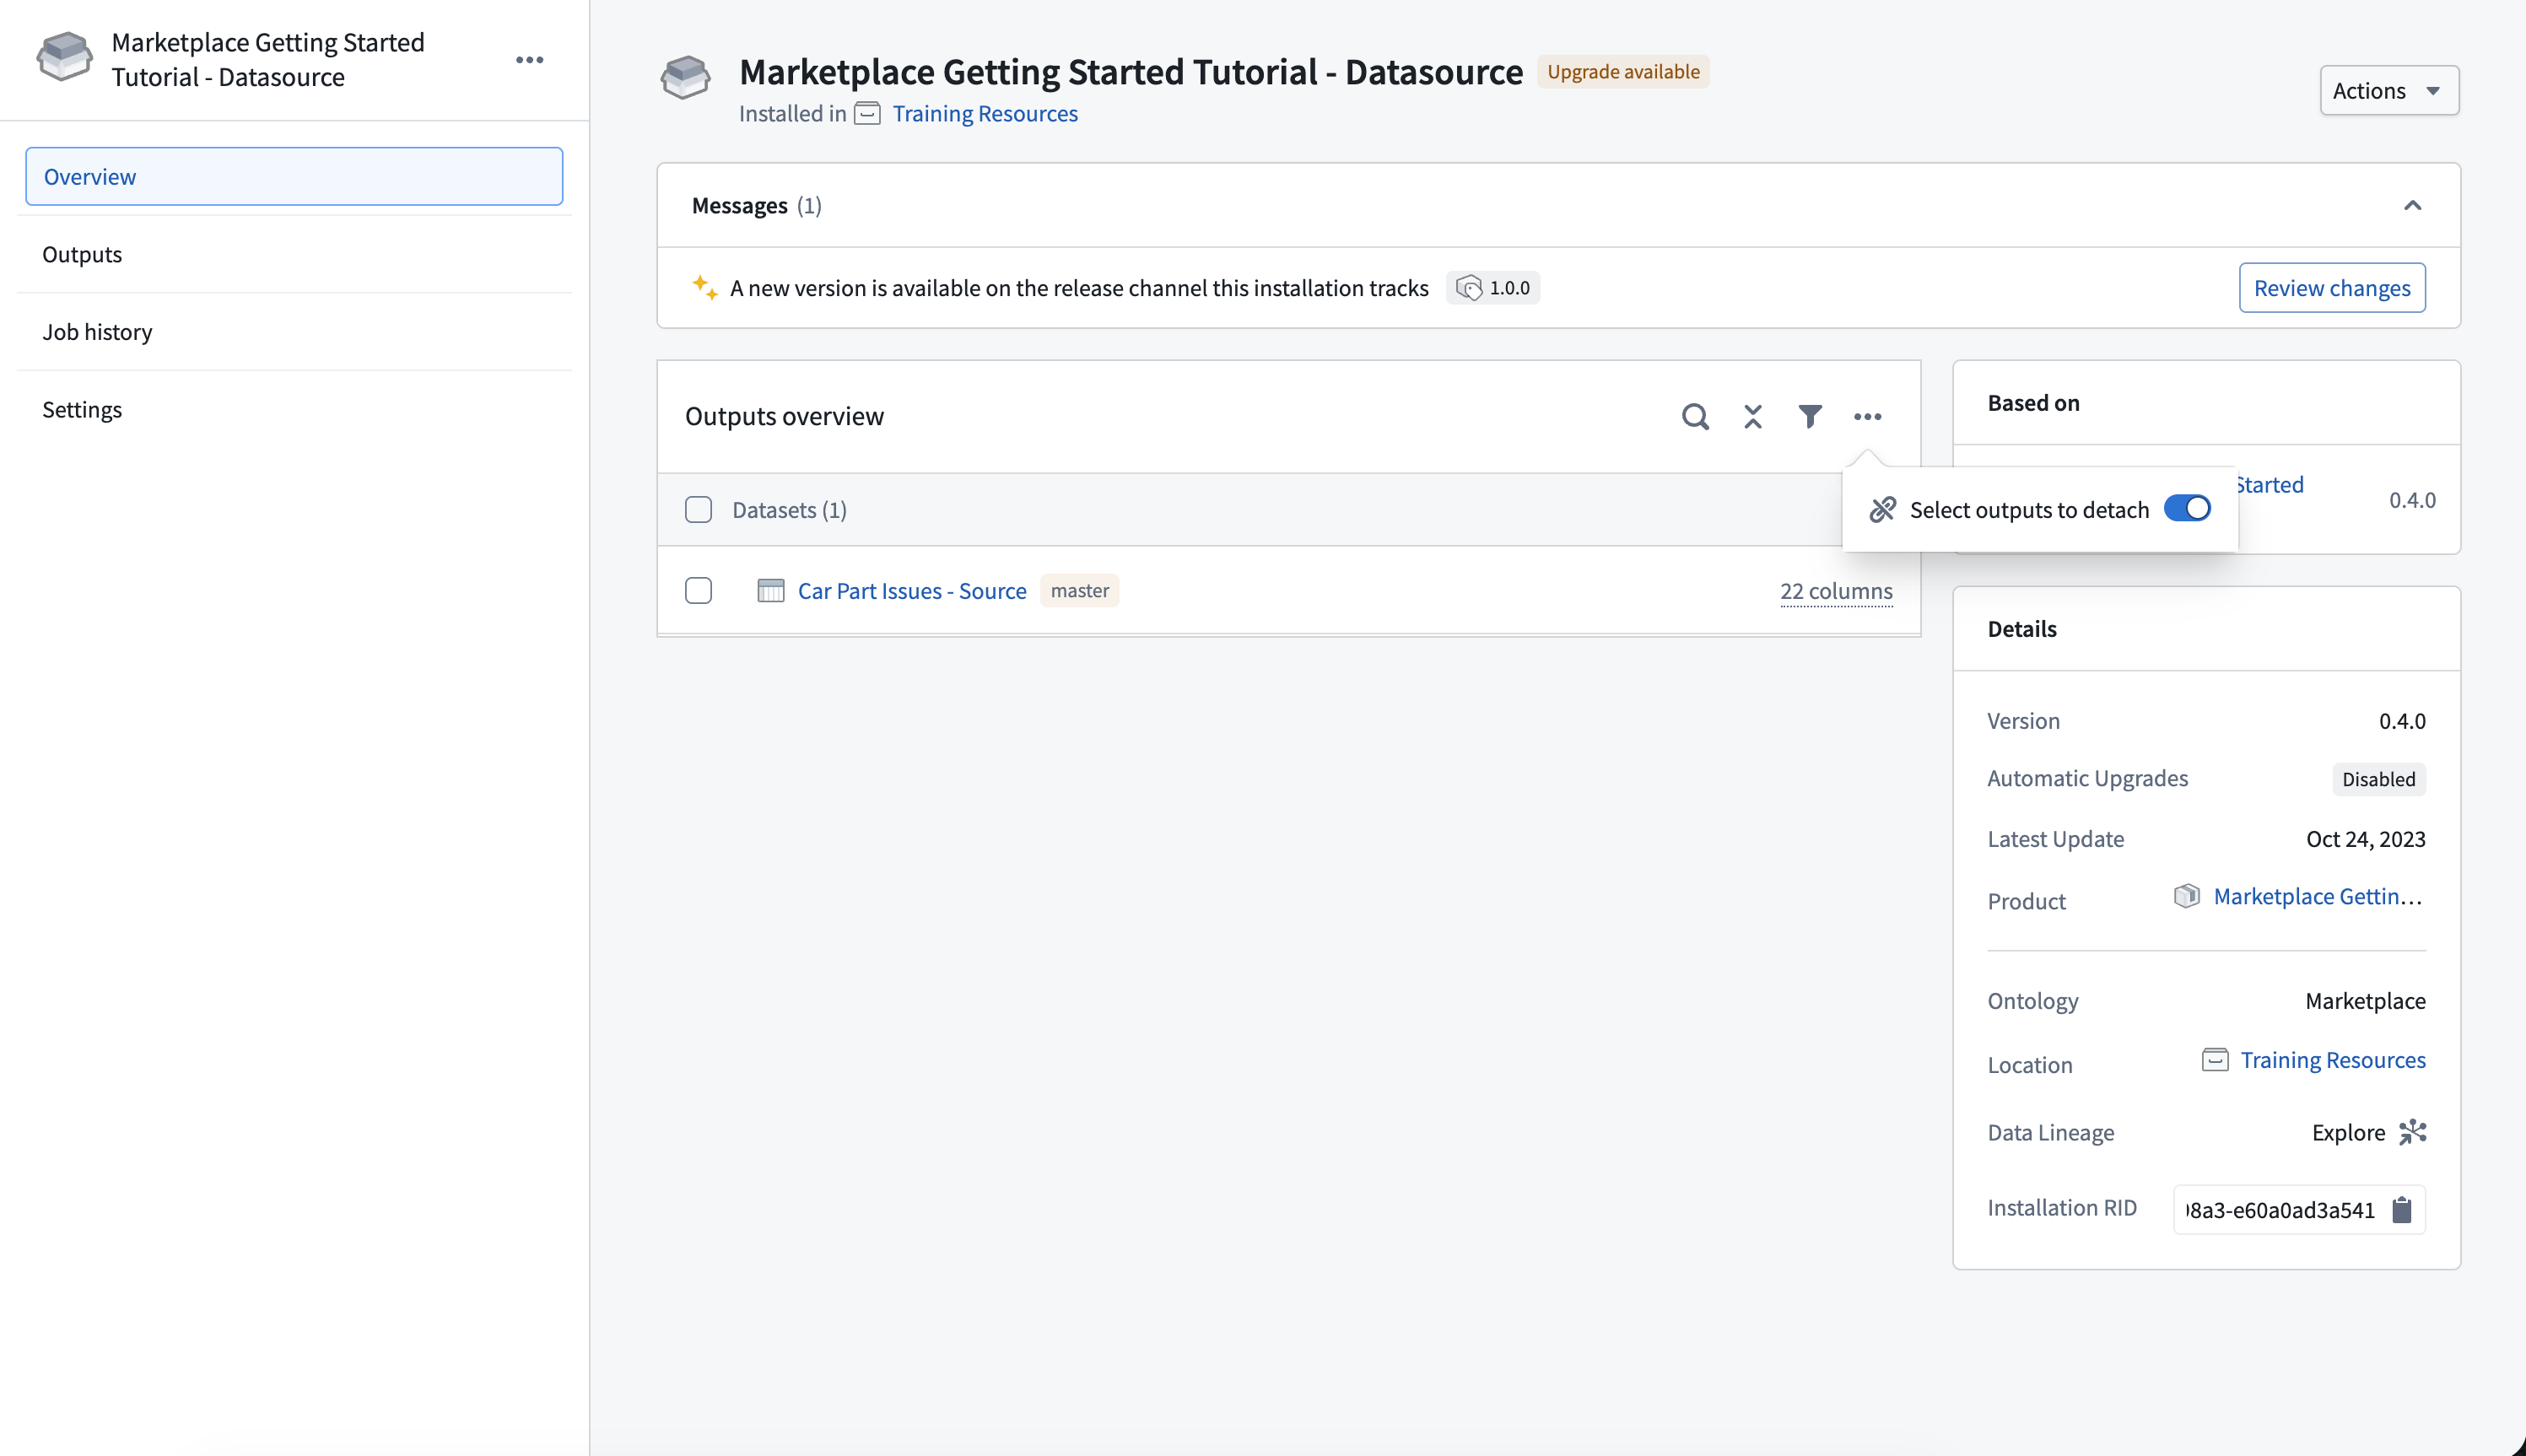Click the product box icon in header

[x=685, y=78]
